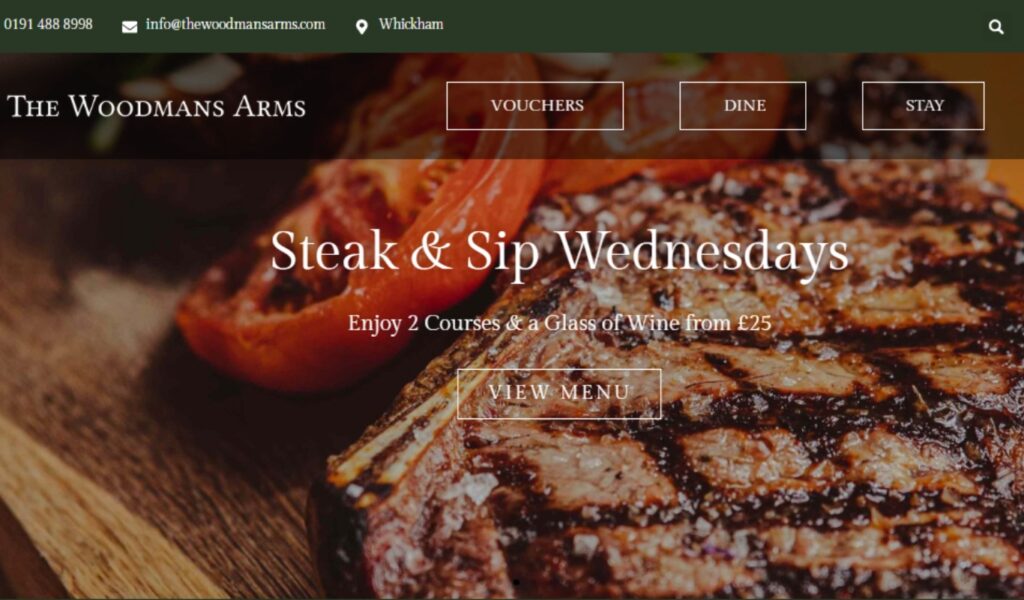
Task: Open the Whickham location link
Action: [x=411, y=24]
